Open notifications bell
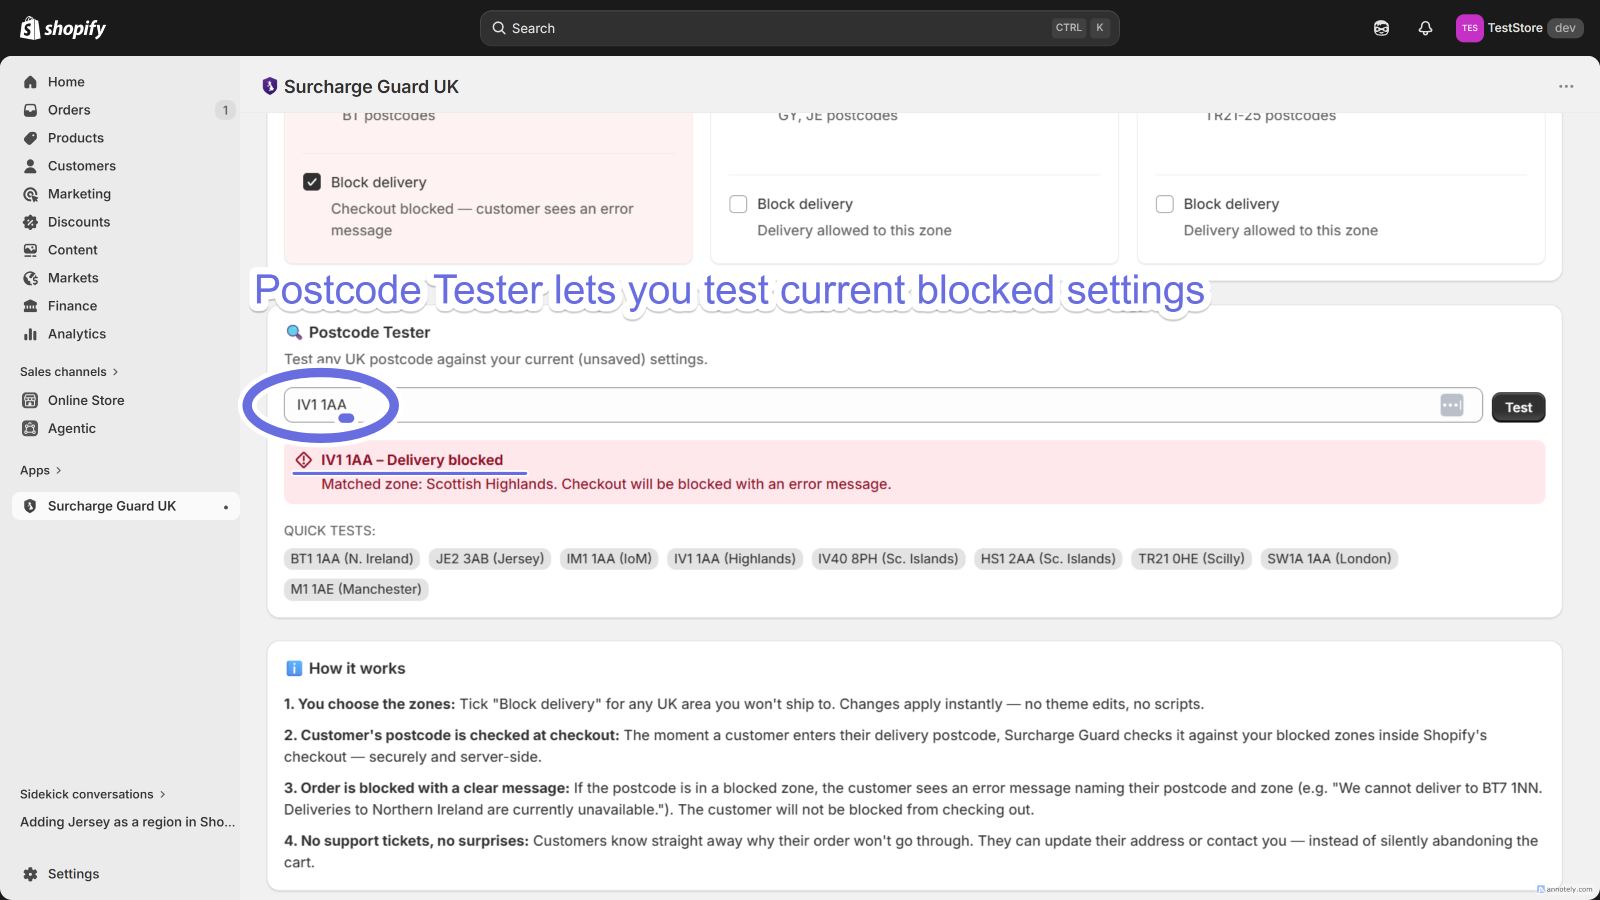The width and height of the screenshot is (1600, 900). coord(1425,28)
